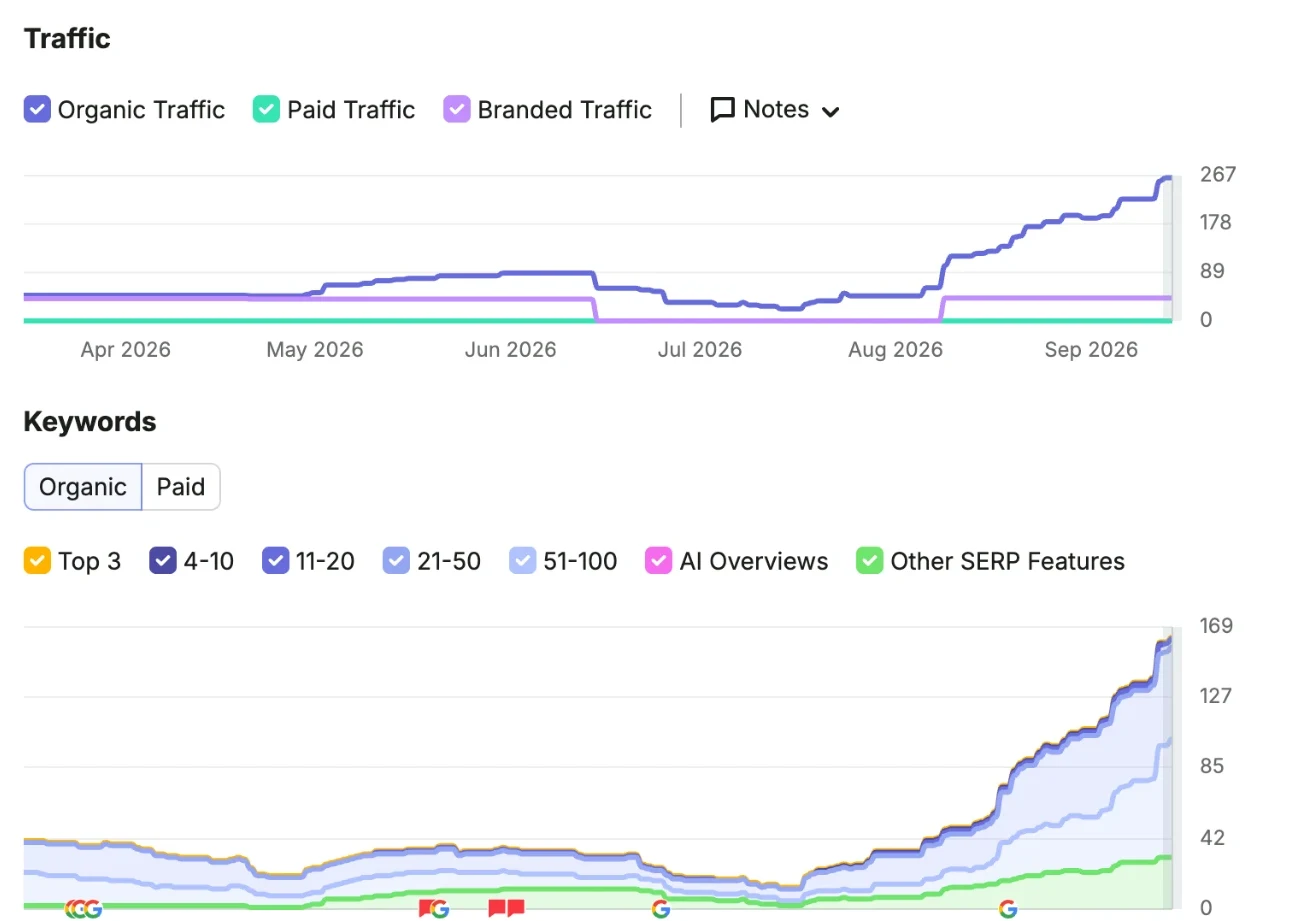The width and height of the screenshot is (1304, 921).
Task: Switch to the Paid keywords tab
Action: tap(181, 487)
